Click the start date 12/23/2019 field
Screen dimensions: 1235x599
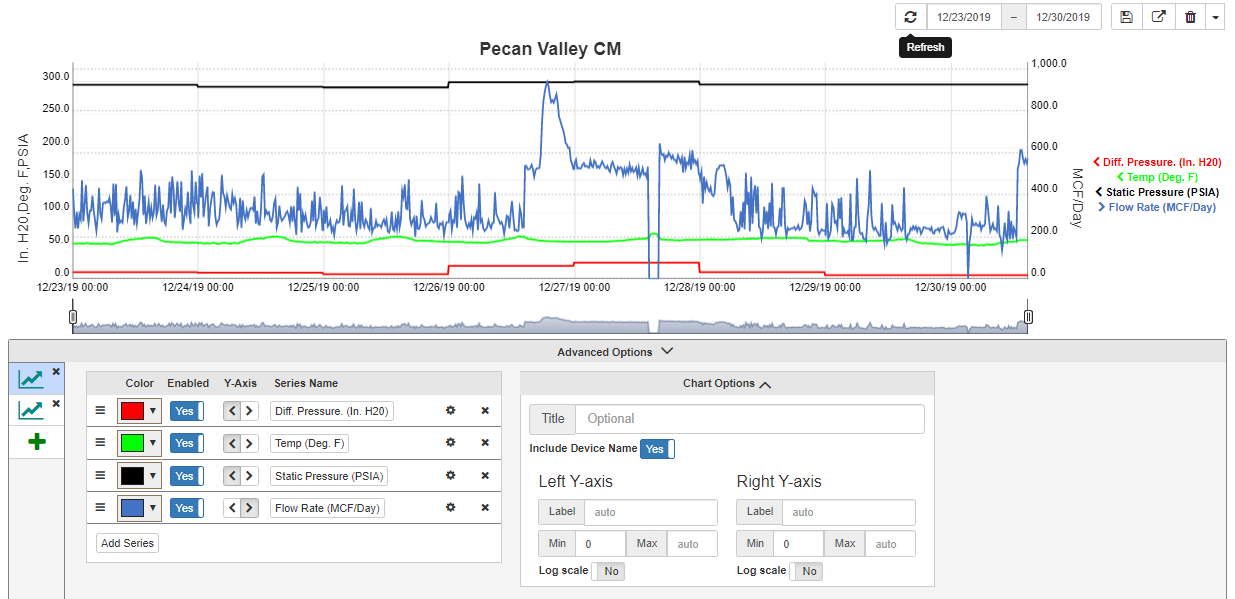pos(964,17)
